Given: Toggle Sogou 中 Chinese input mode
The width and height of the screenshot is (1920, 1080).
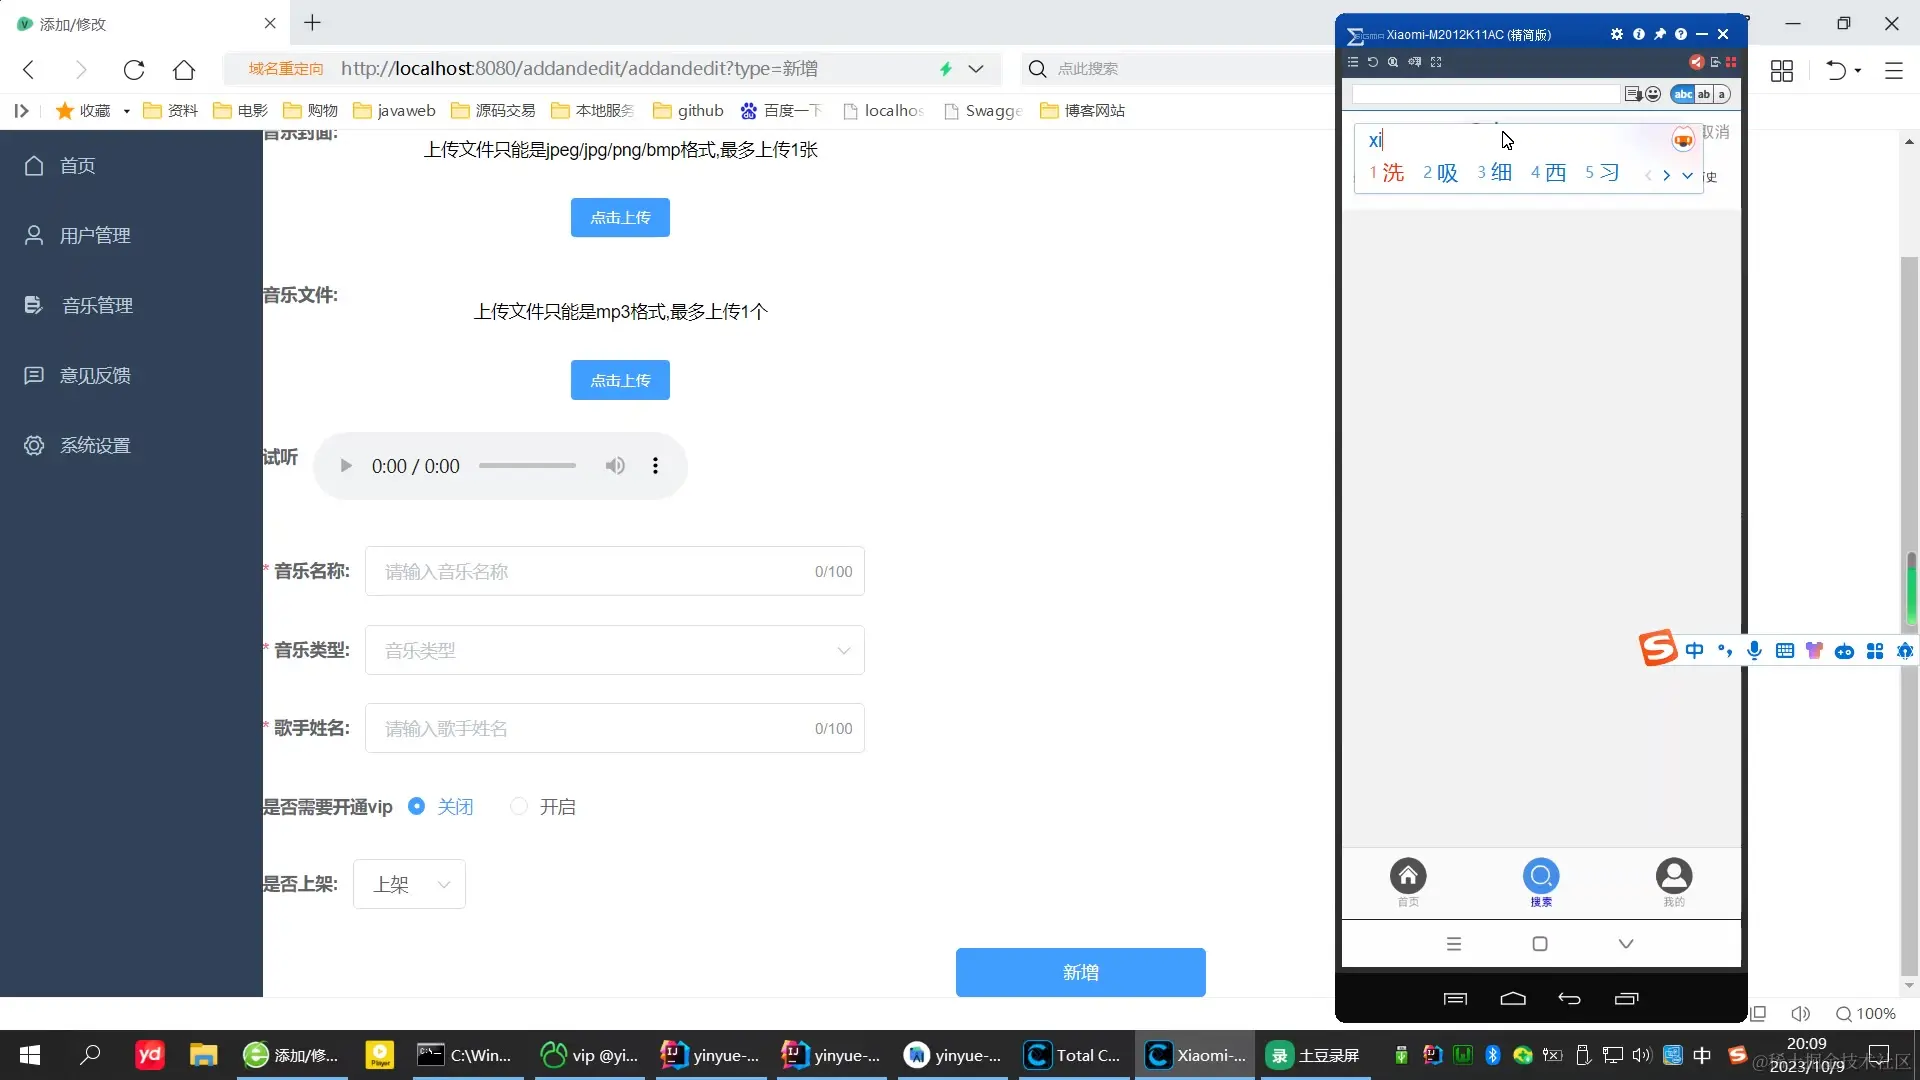Looking at the screenshot, I should click(x=1694, y=651).
